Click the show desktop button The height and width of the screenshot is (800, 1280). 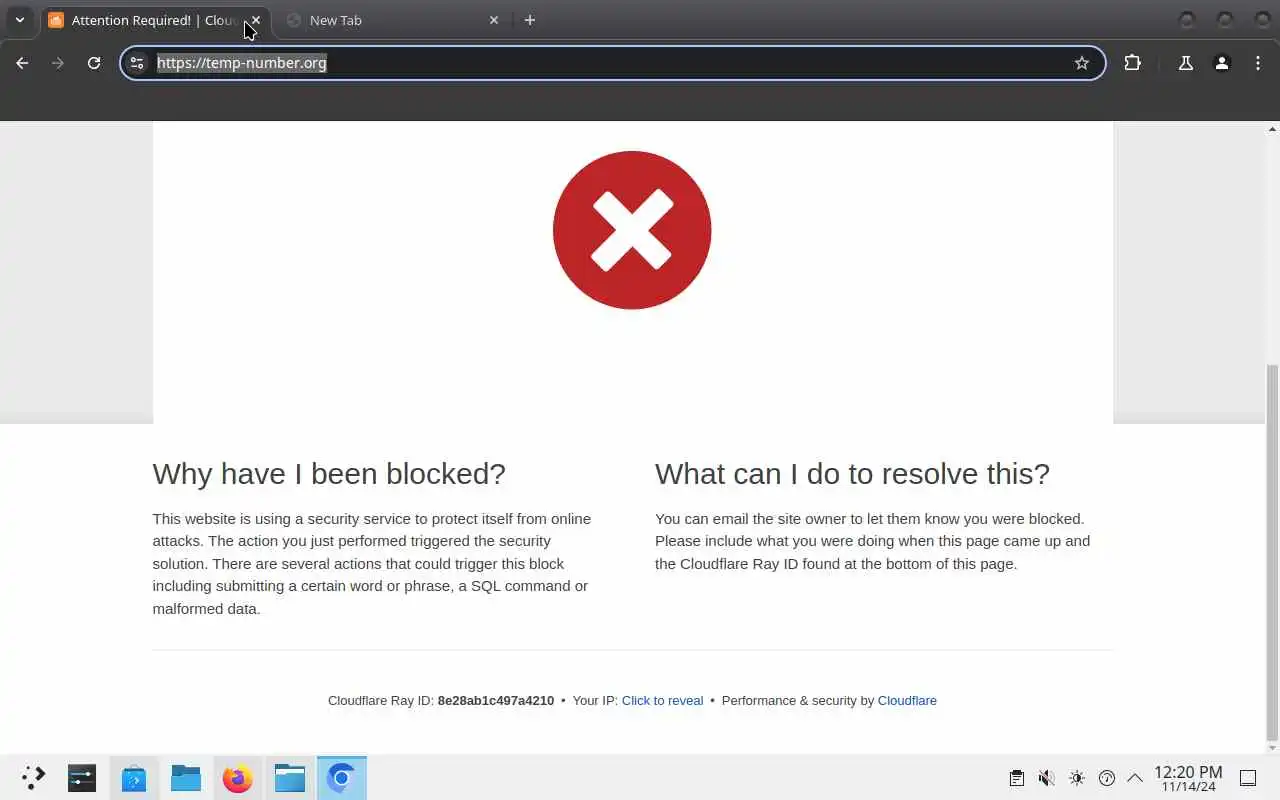[x=1249, y=778]
